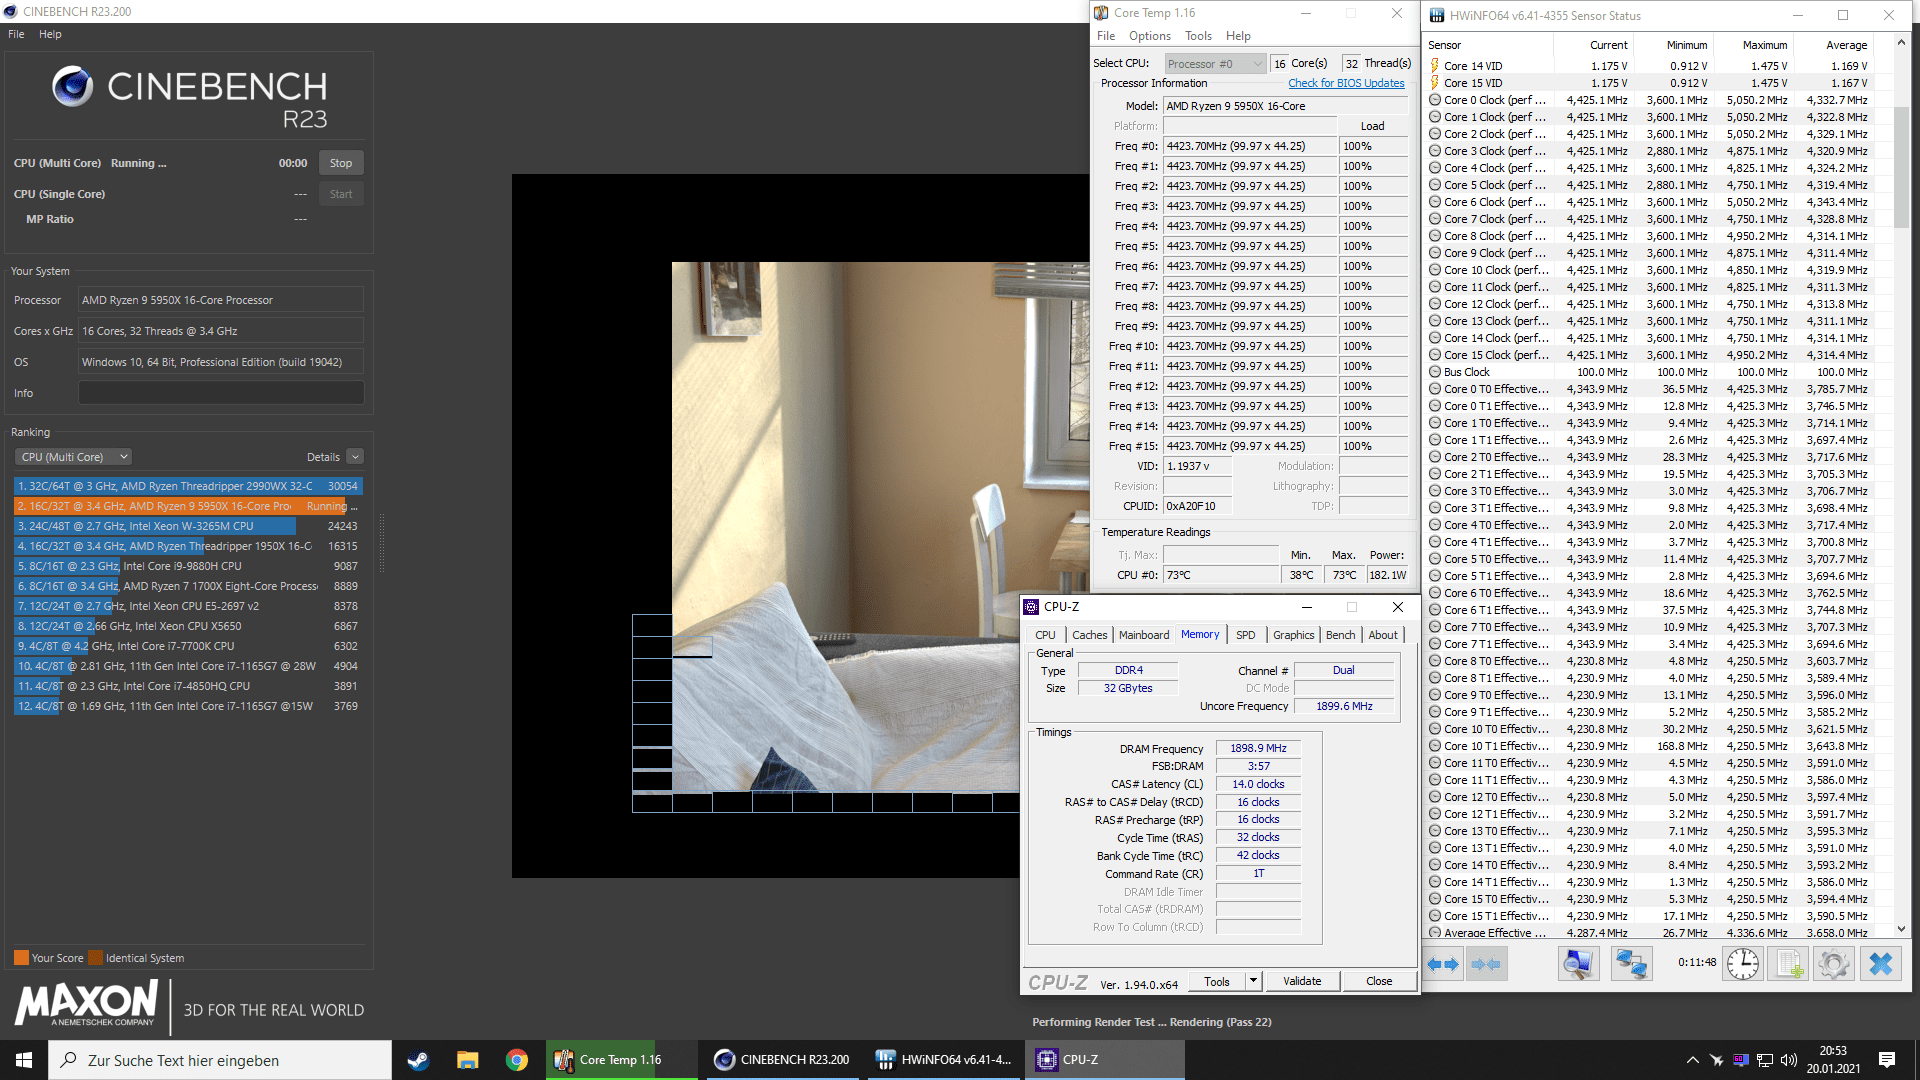Expand ranking Details chevron
Image resolution: width=1920 pixels, height=1080 pixels.
coord(355,457)
